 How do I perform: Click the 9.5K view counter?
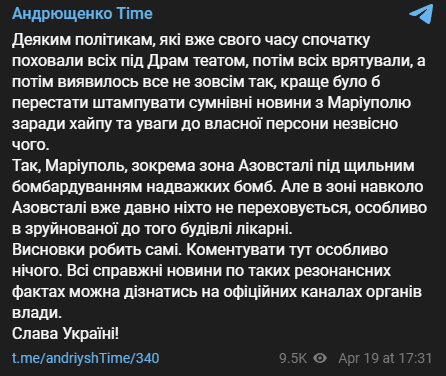coord(293,358)
